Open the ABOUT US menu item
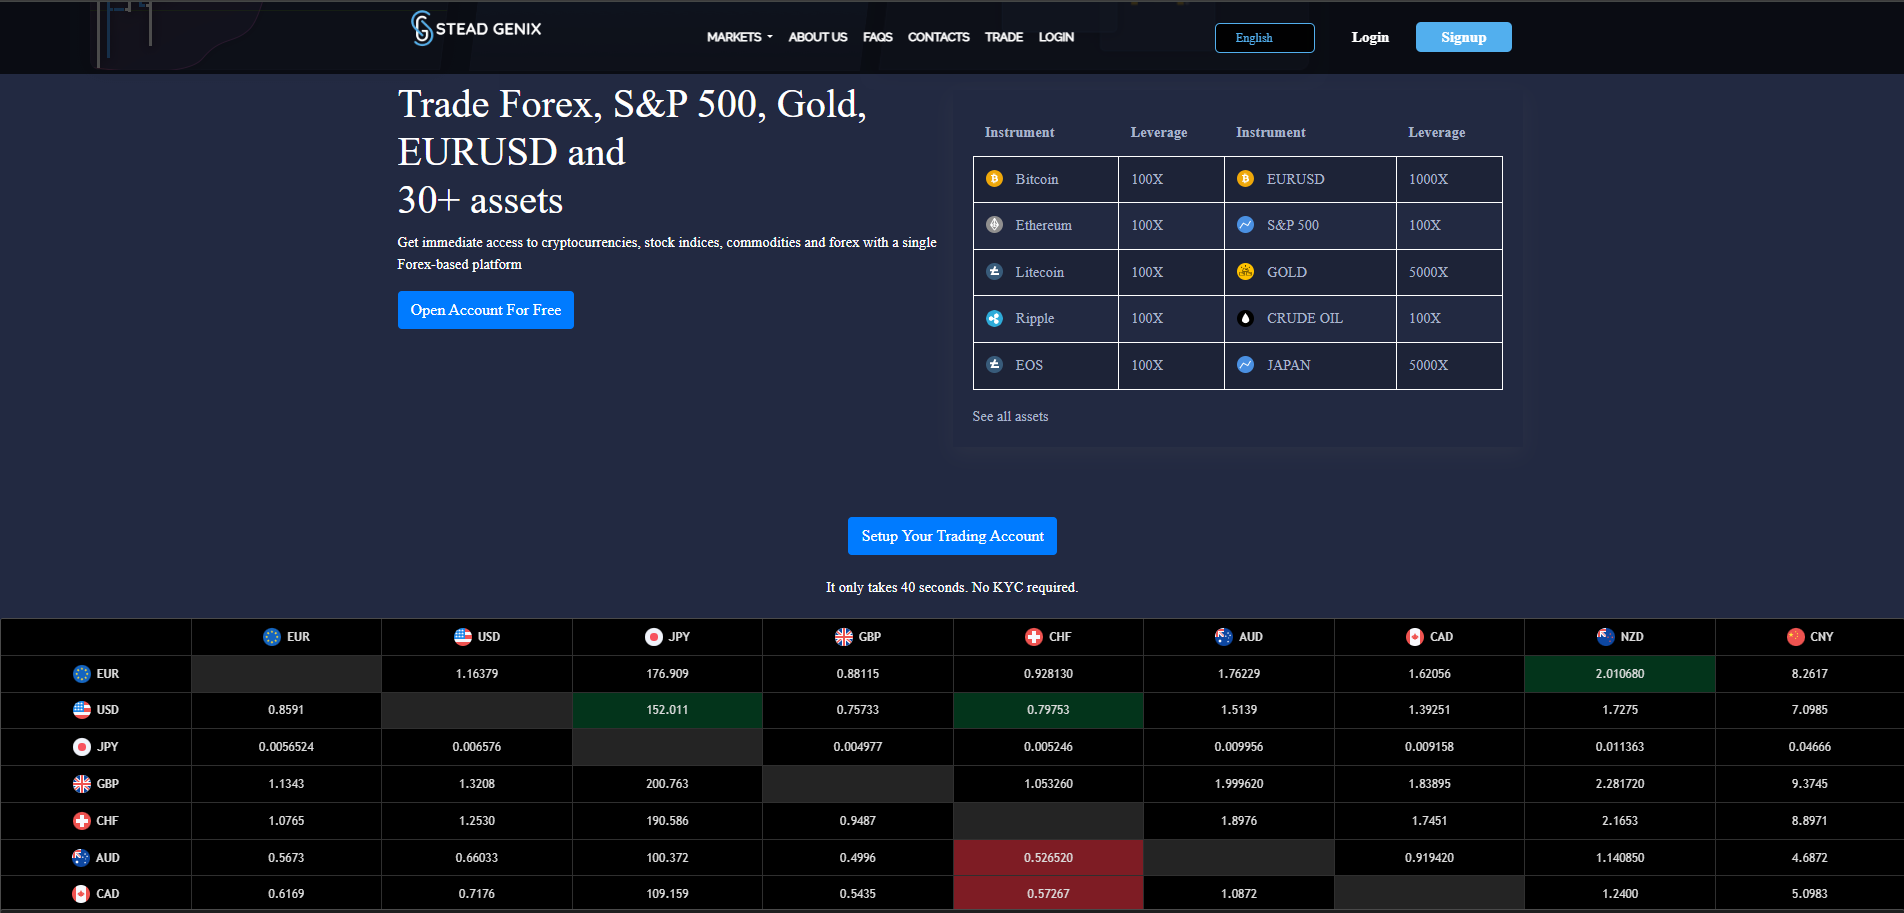The height and width of the screenshot is (913, 1904). point(817,37)
